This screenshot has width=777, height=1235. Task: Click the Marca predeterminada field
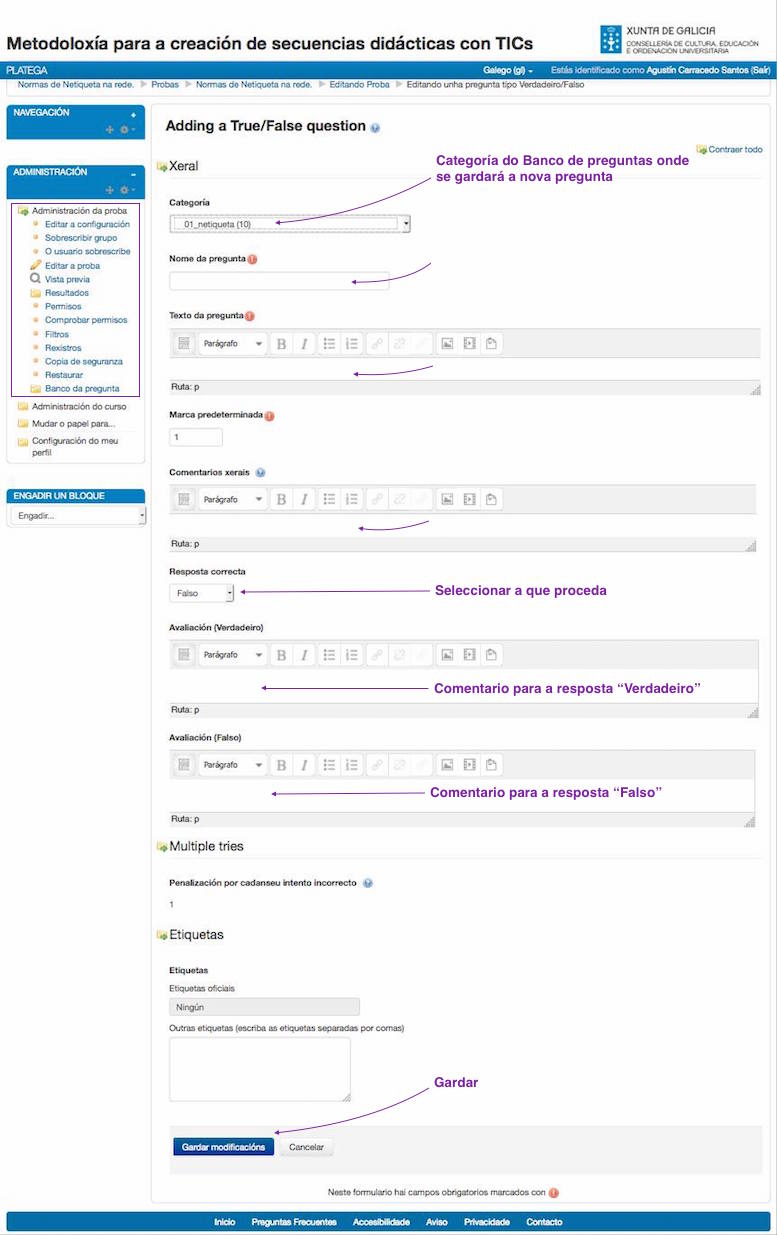click(196, 437)
